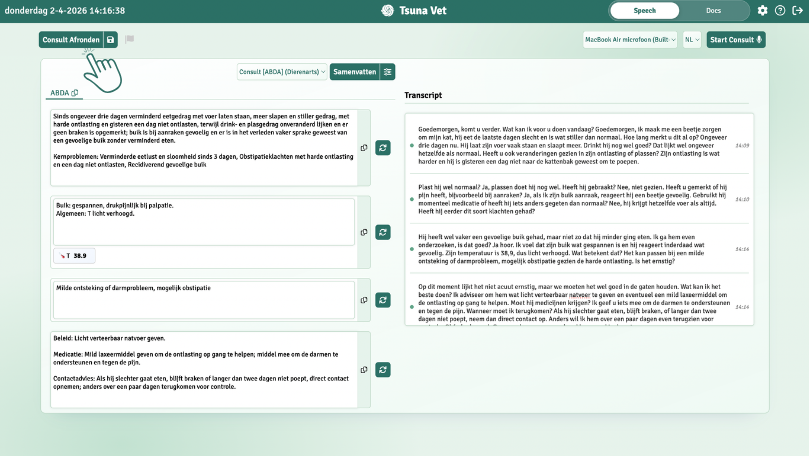Click the logout icon
The image size is (809, 456).
click(797, 11)
